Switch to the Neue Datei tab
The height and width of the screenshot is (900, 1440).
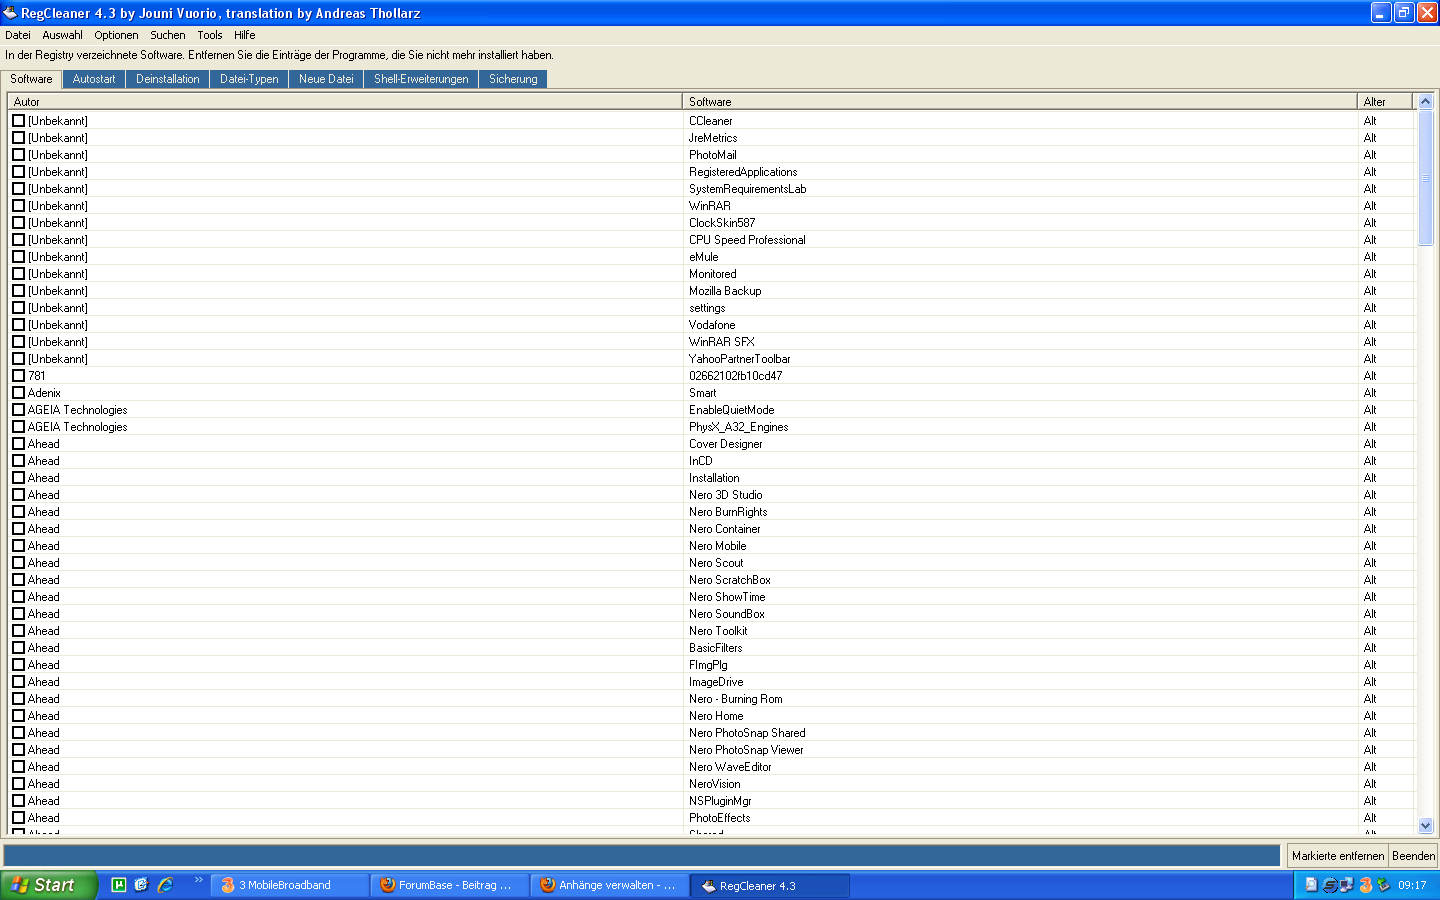[x=326, y=79]
